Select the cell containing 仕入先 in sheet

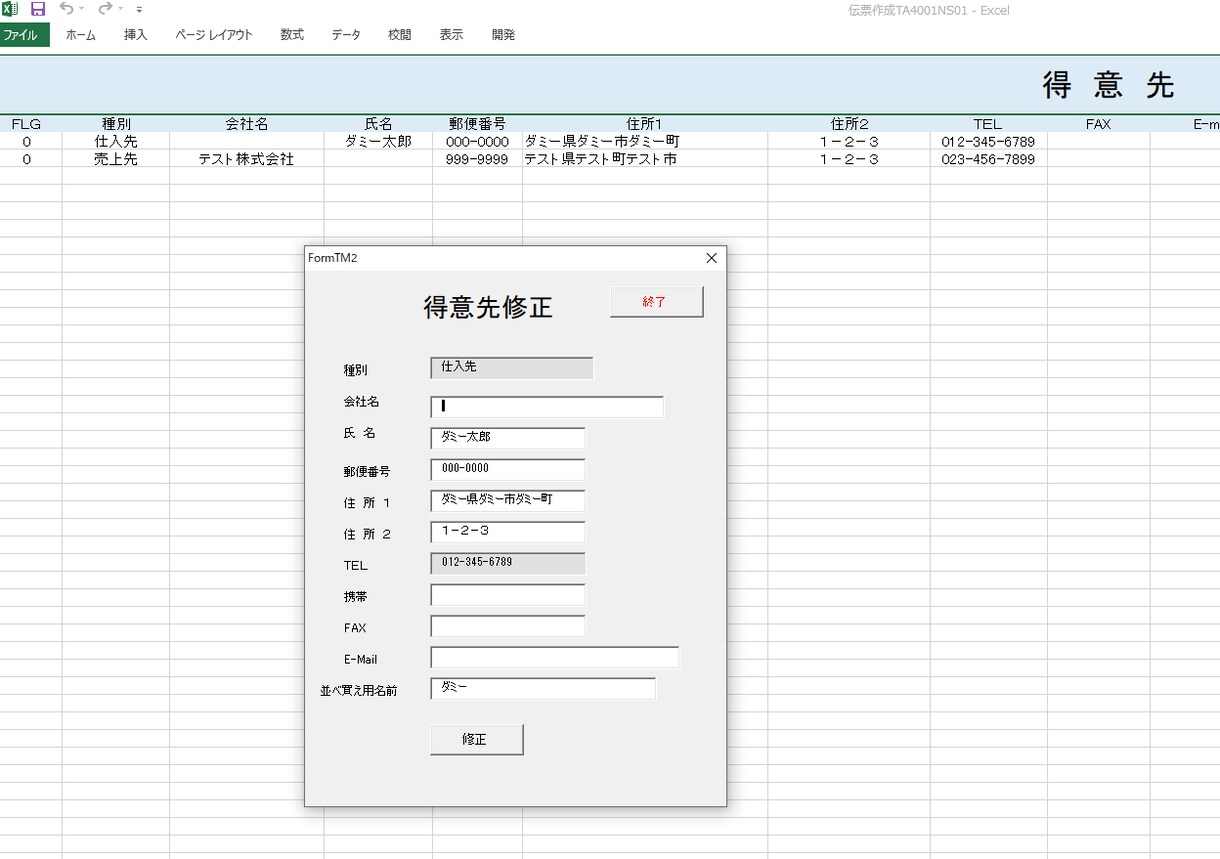click(116, 142)
